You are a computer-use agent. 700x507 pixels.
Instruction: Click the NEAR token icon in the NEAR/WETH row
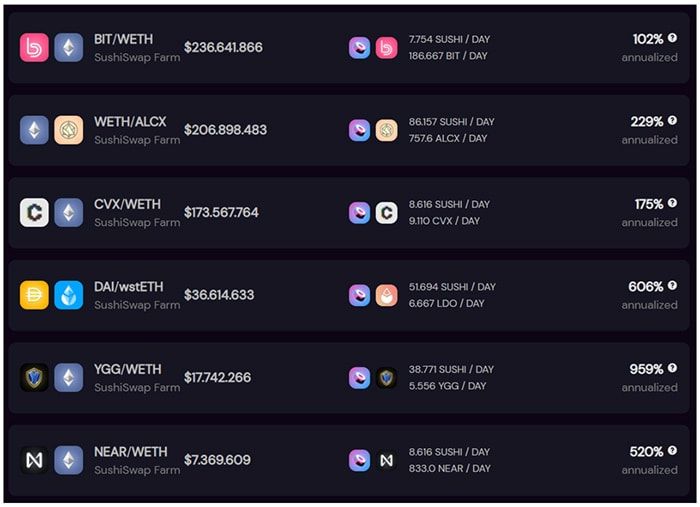(34, 460)
